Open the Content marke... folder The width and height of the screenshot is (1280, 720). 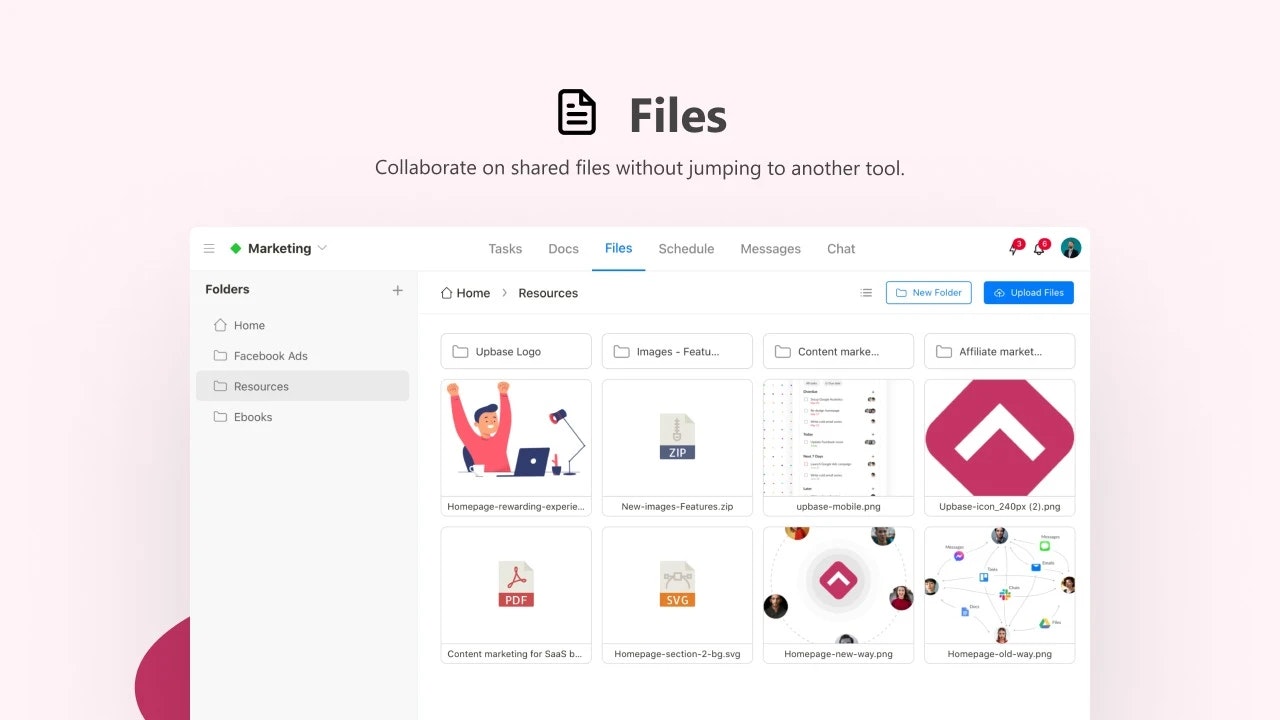point(838,351)
